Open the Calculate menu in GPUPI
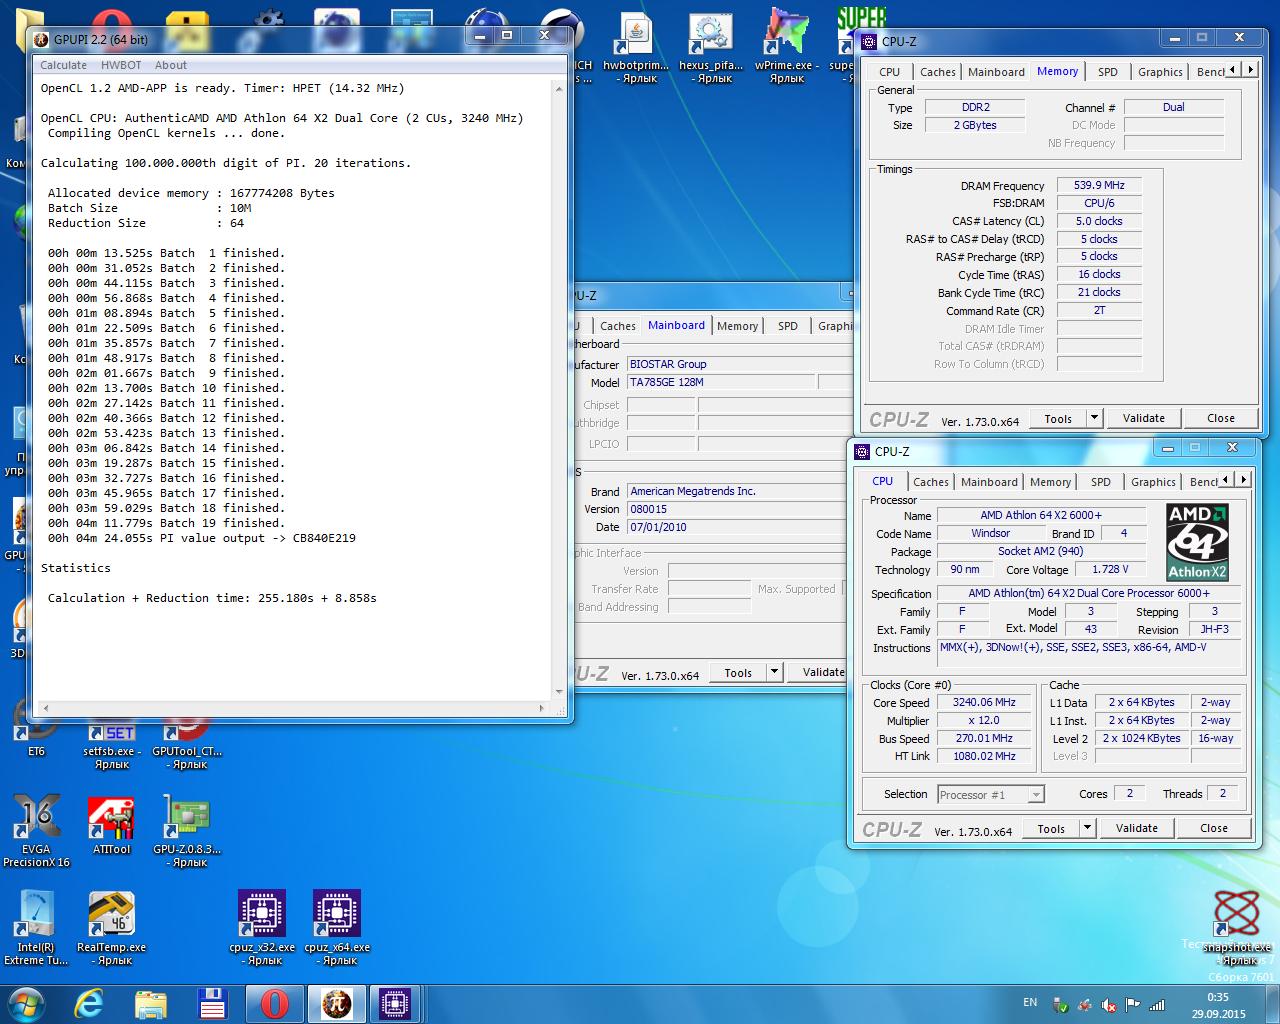The height and width of the screenshot is (1024, 1280). coord(63,65)
